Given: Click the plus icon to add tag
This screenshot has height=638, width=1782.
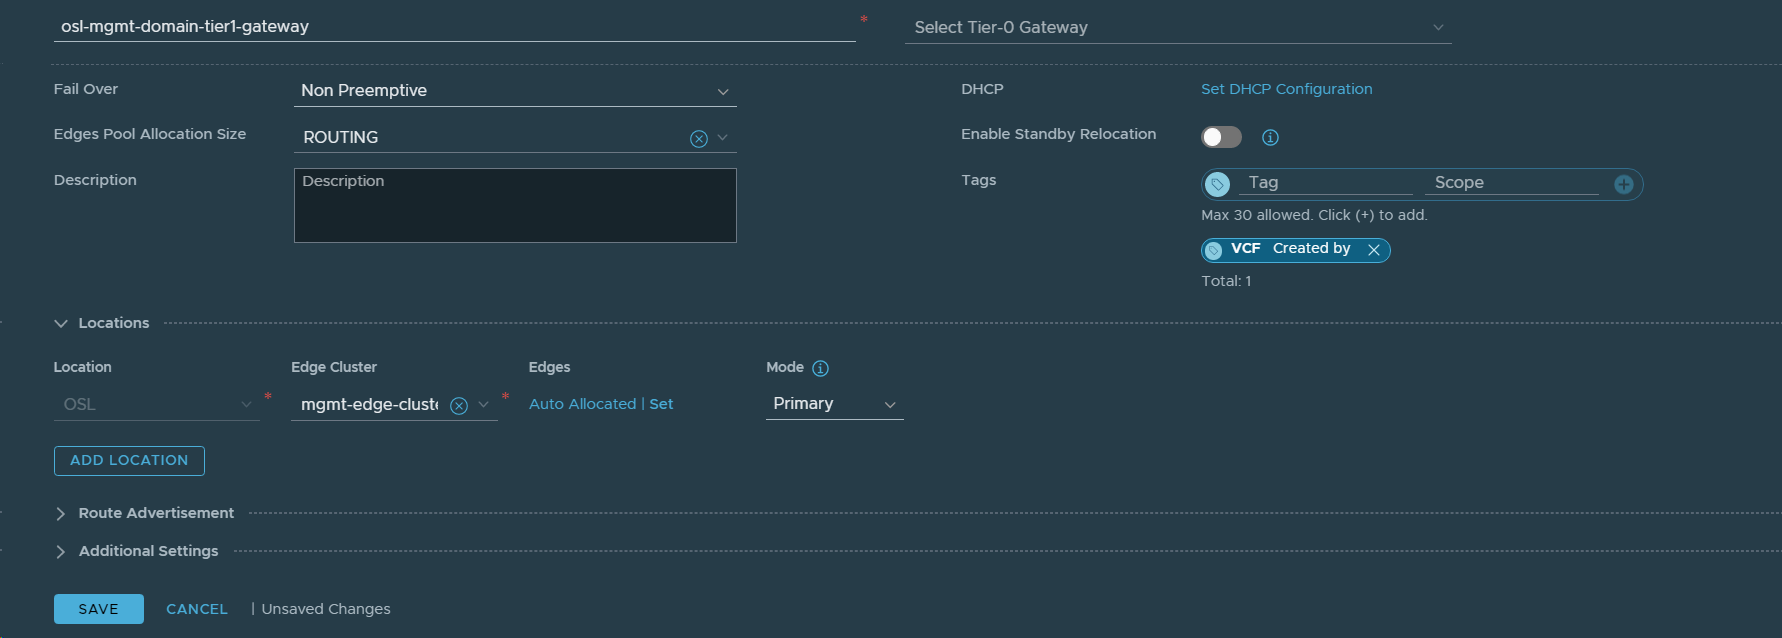Looking at the screenshot, I should 1623,184.
